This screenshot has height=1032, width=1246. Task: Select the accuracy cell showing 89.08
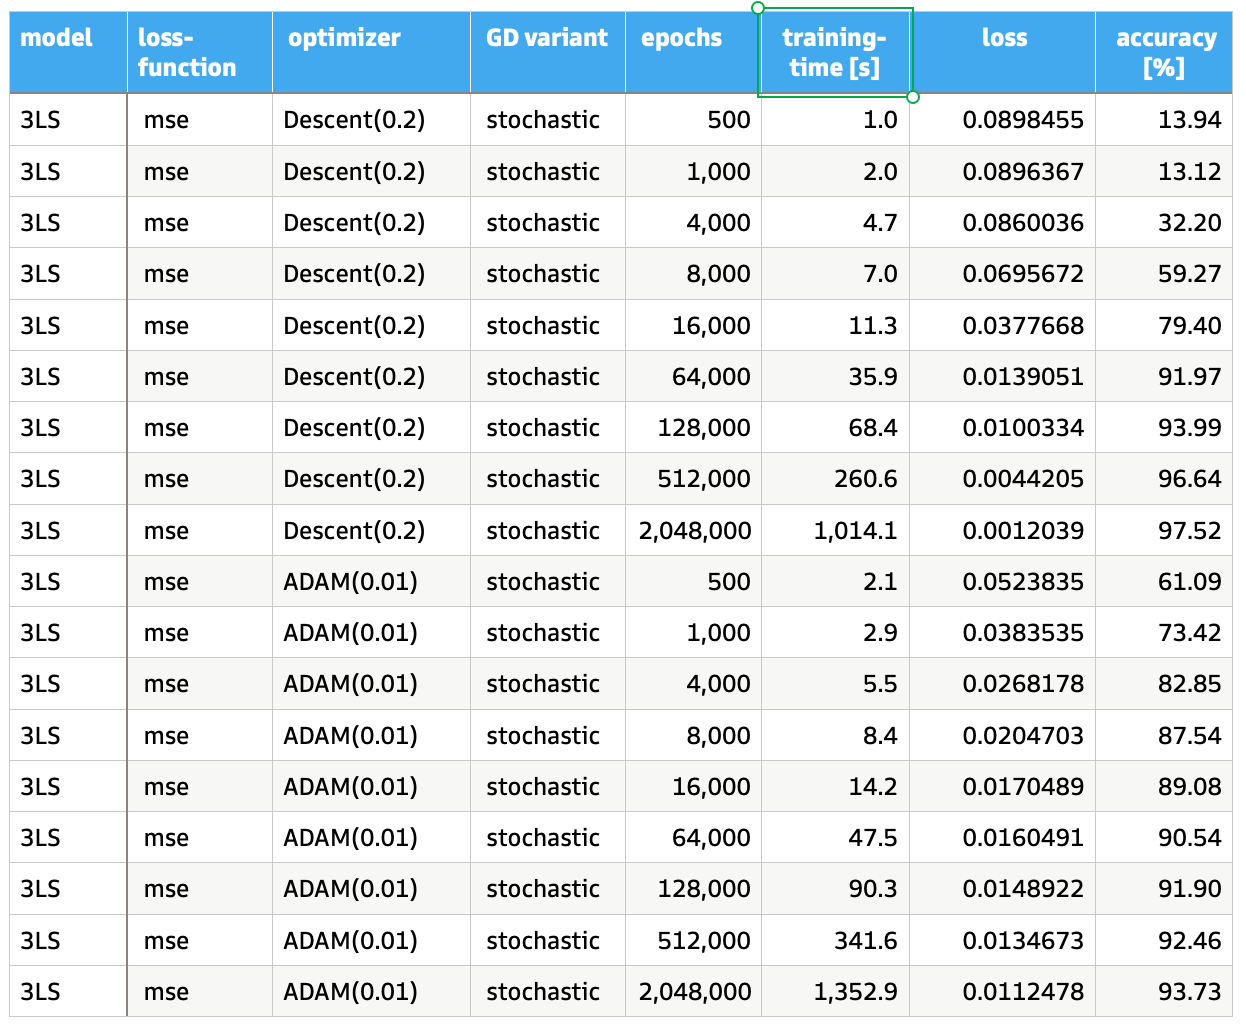click(x=1188, y=787)
